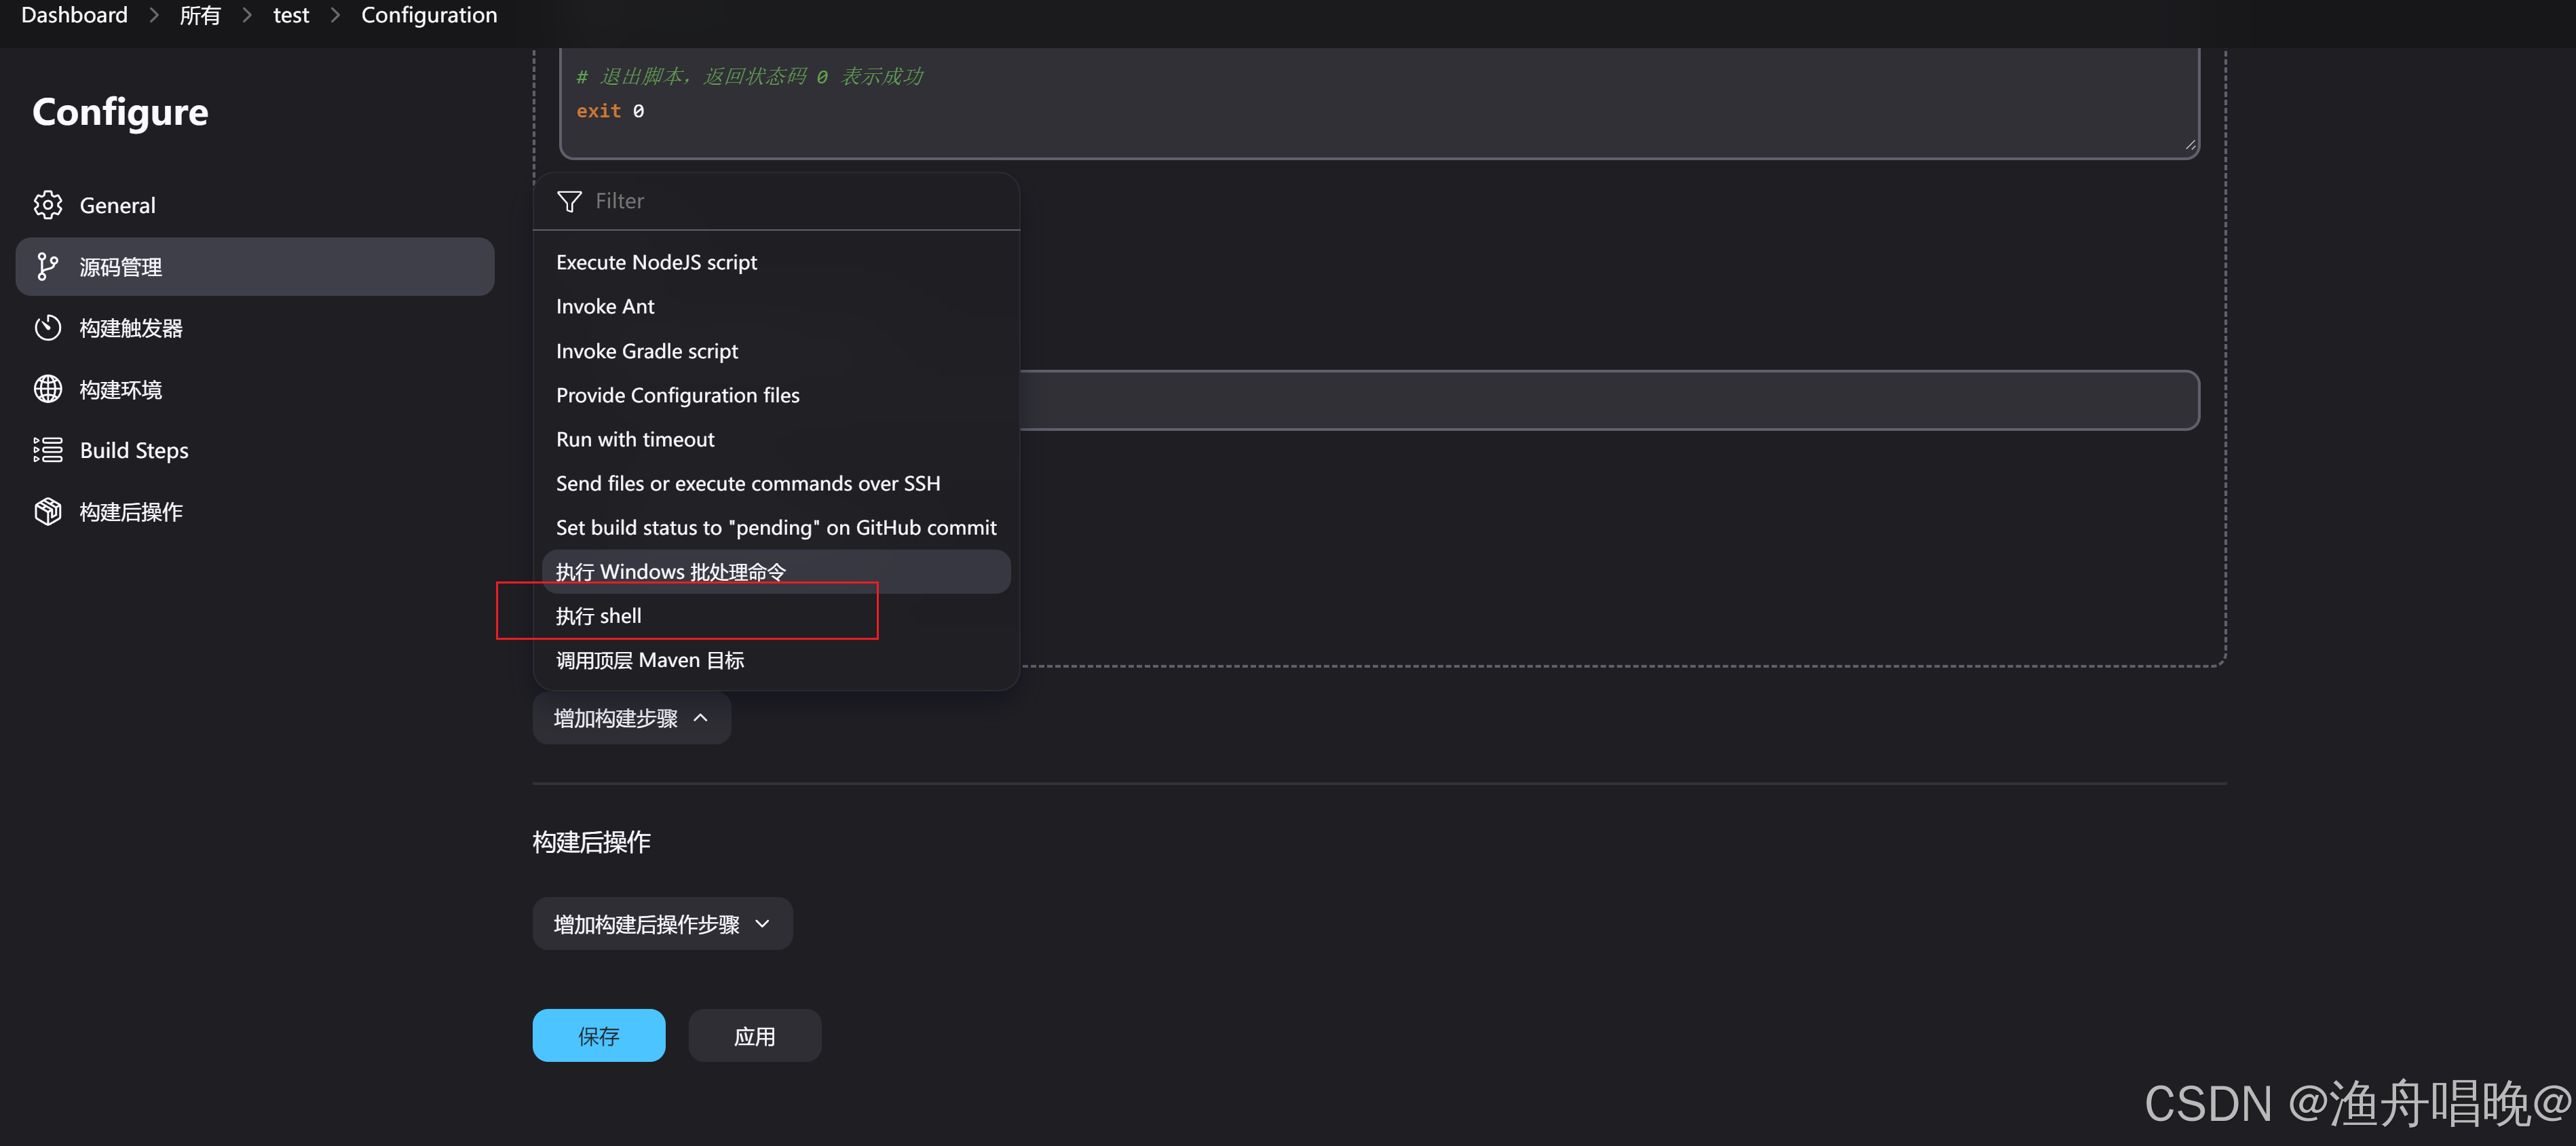
Task: Click the clock icon next to 构建触发器
Action: (47, 328)
